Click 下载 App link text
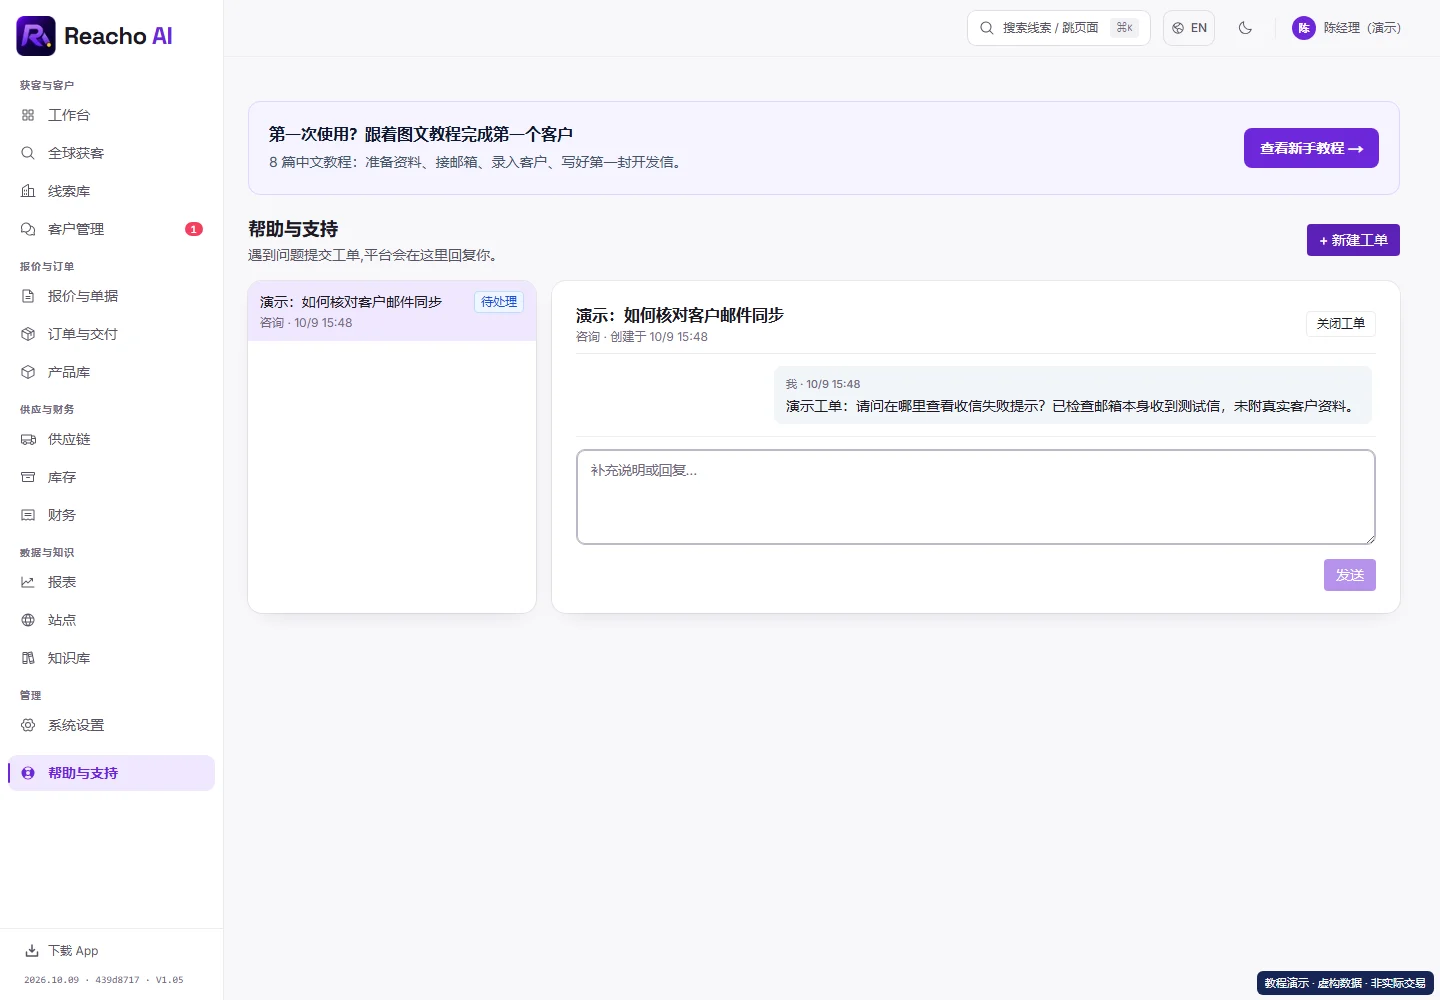Viewport: 1440px width, 1000px height. [73, 951]
